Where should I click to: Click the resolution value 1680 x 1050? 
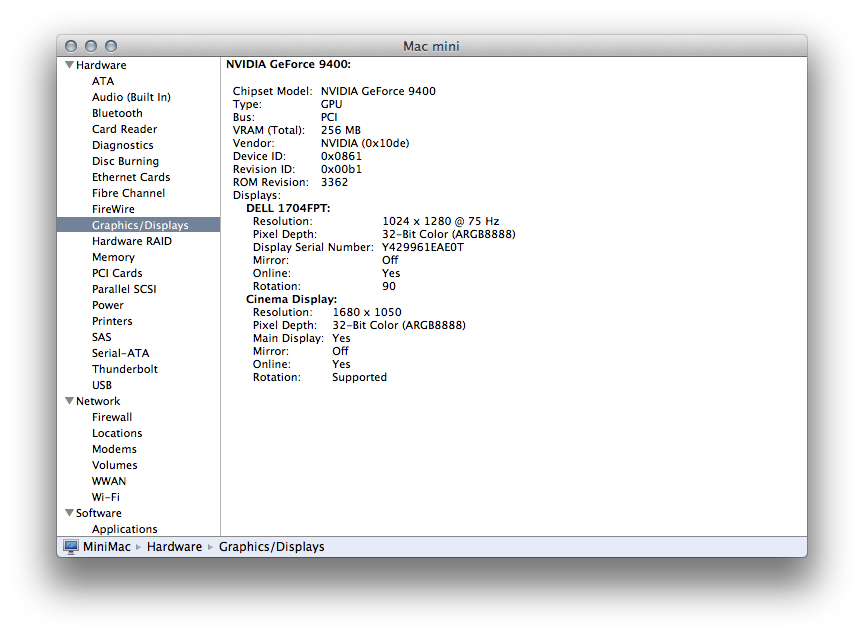click(367, 312)
